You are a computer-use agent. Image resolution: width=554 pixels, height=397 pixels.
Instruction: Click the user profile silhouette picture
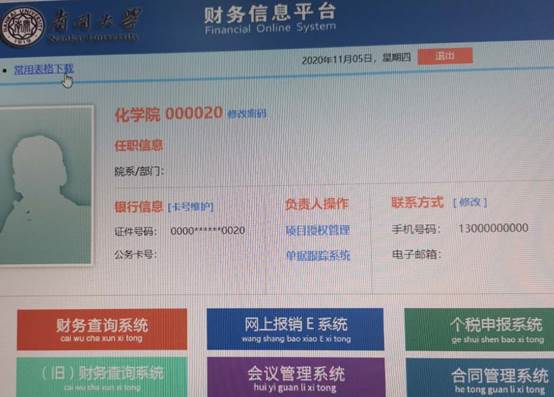(45, 185)
